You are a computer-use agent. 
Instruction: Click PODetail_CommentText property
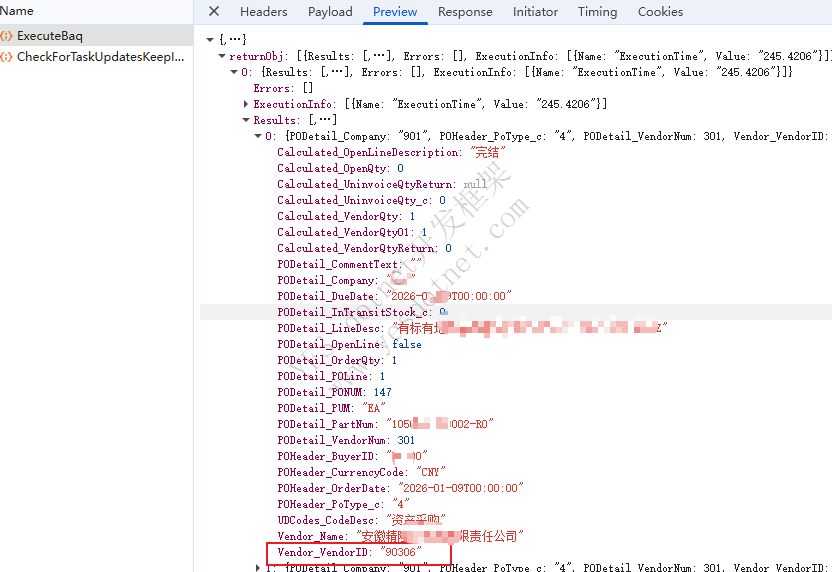(349, 264)
